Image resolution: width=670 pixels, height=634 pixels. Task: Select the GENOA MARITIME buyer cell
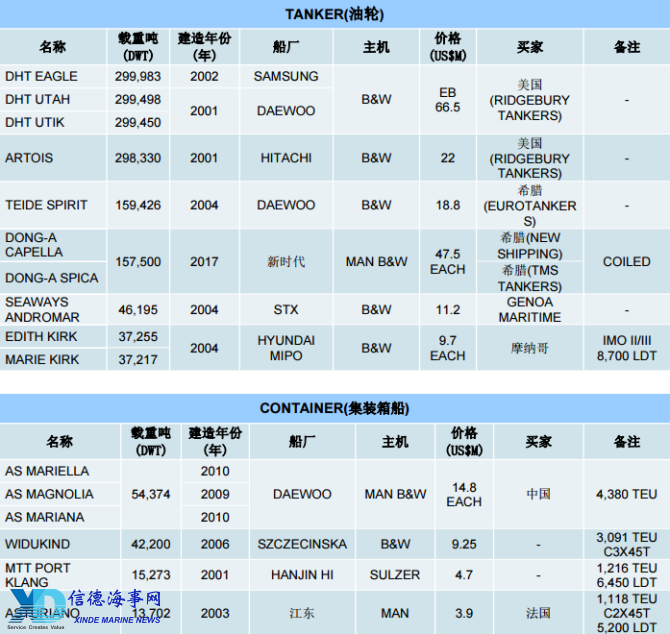click(x=529, y=310)
